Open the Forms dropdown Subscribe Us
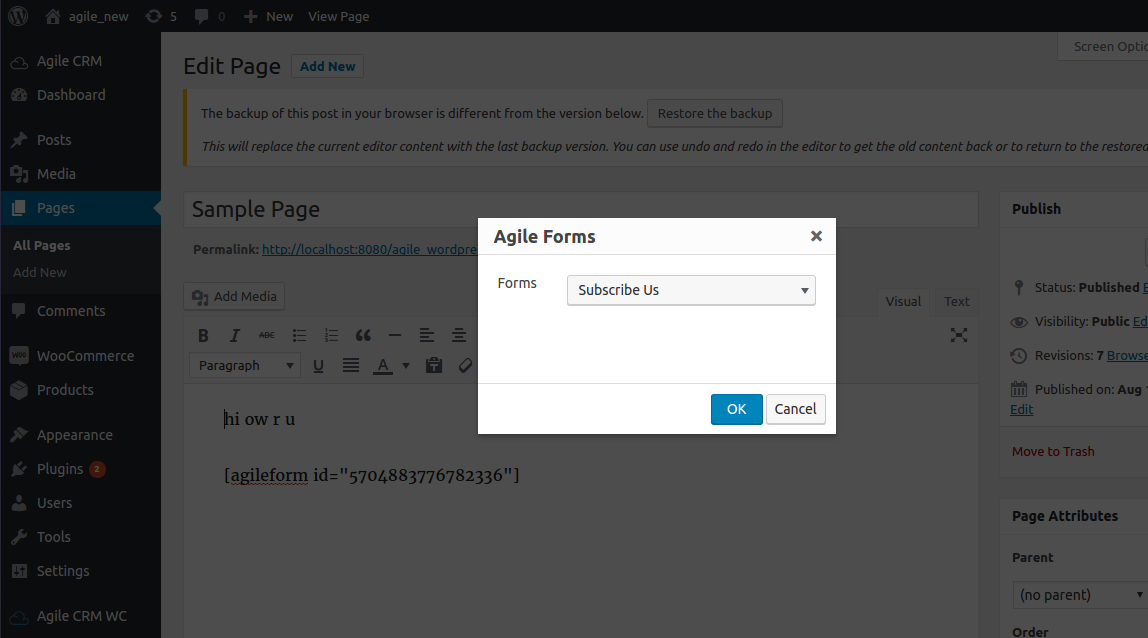The width and height of the screenshot is (1148, 638). [x=691, y=290]
